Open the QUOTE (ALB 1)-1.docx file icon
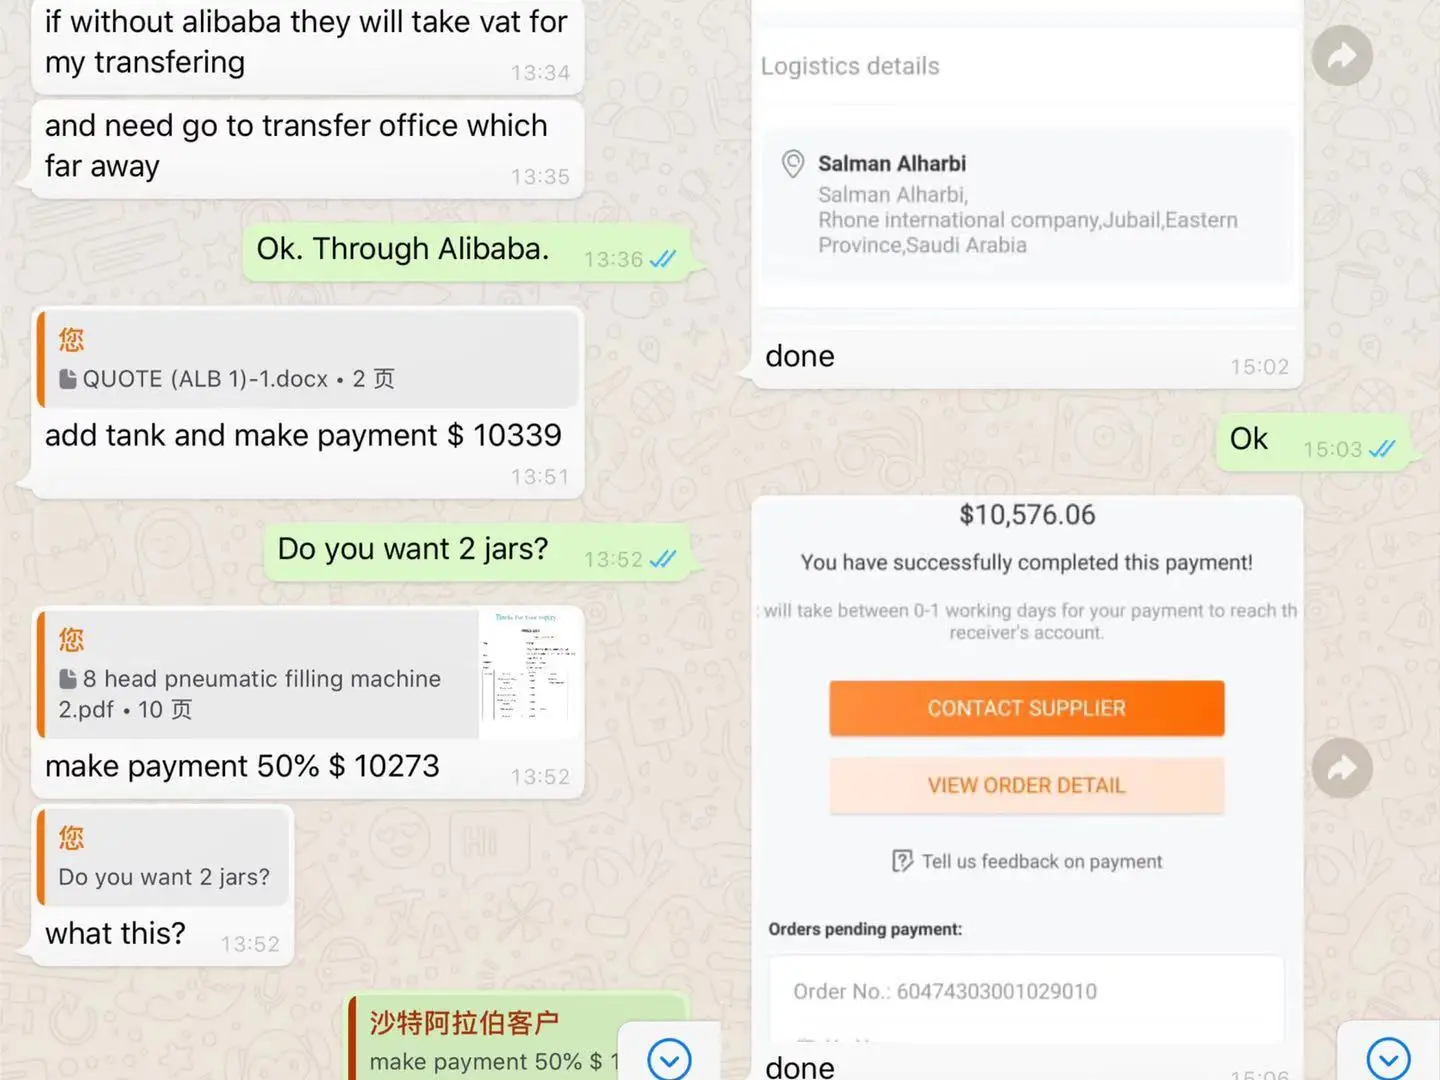Viewport: 1440px width, 1080px height. click(x=68, y=379)
